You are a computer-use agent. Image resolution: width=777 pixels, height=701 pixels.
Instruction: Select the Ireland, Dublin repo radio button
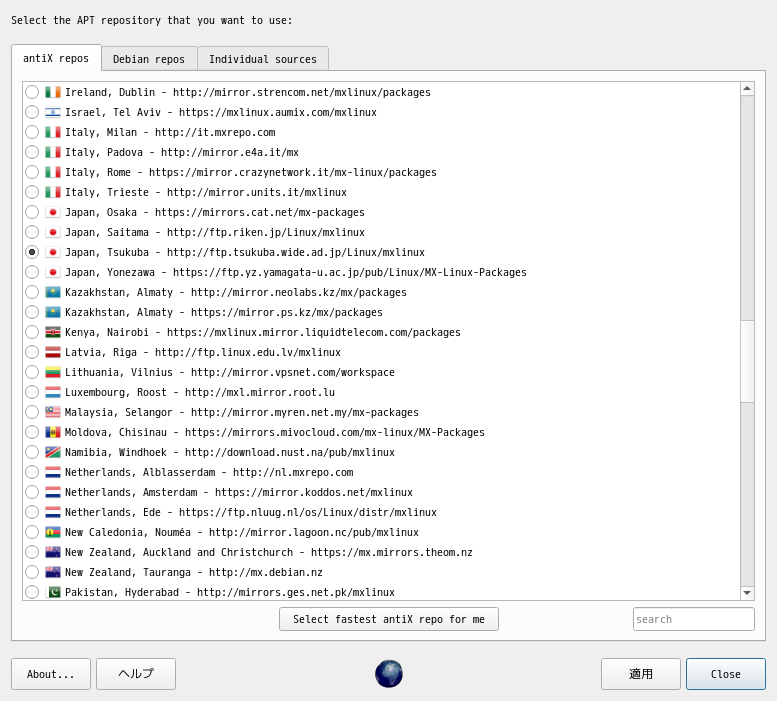click(32, 92)
